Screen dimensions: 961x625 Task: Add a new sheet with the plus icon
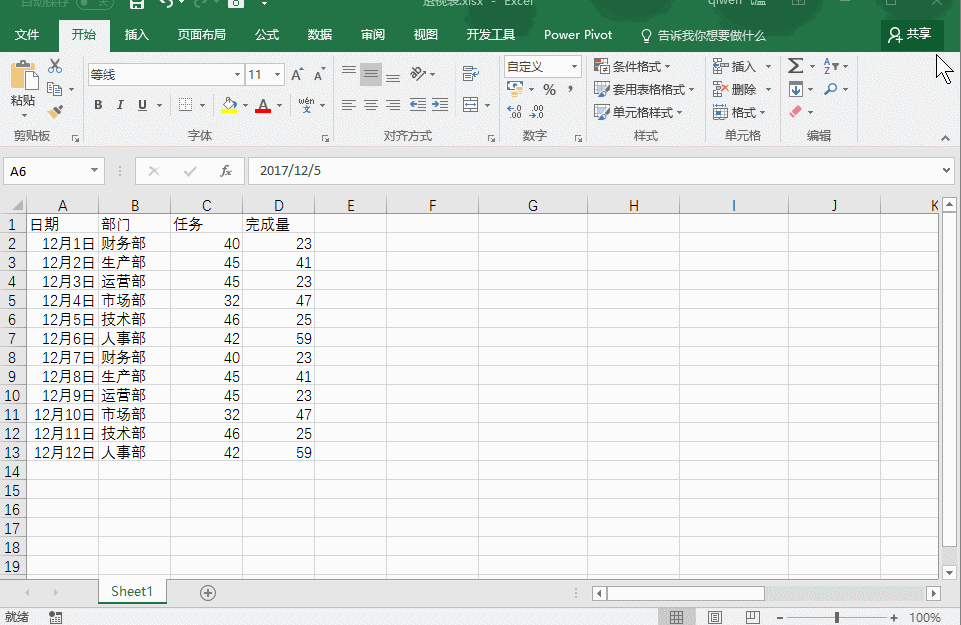[208, 592]
